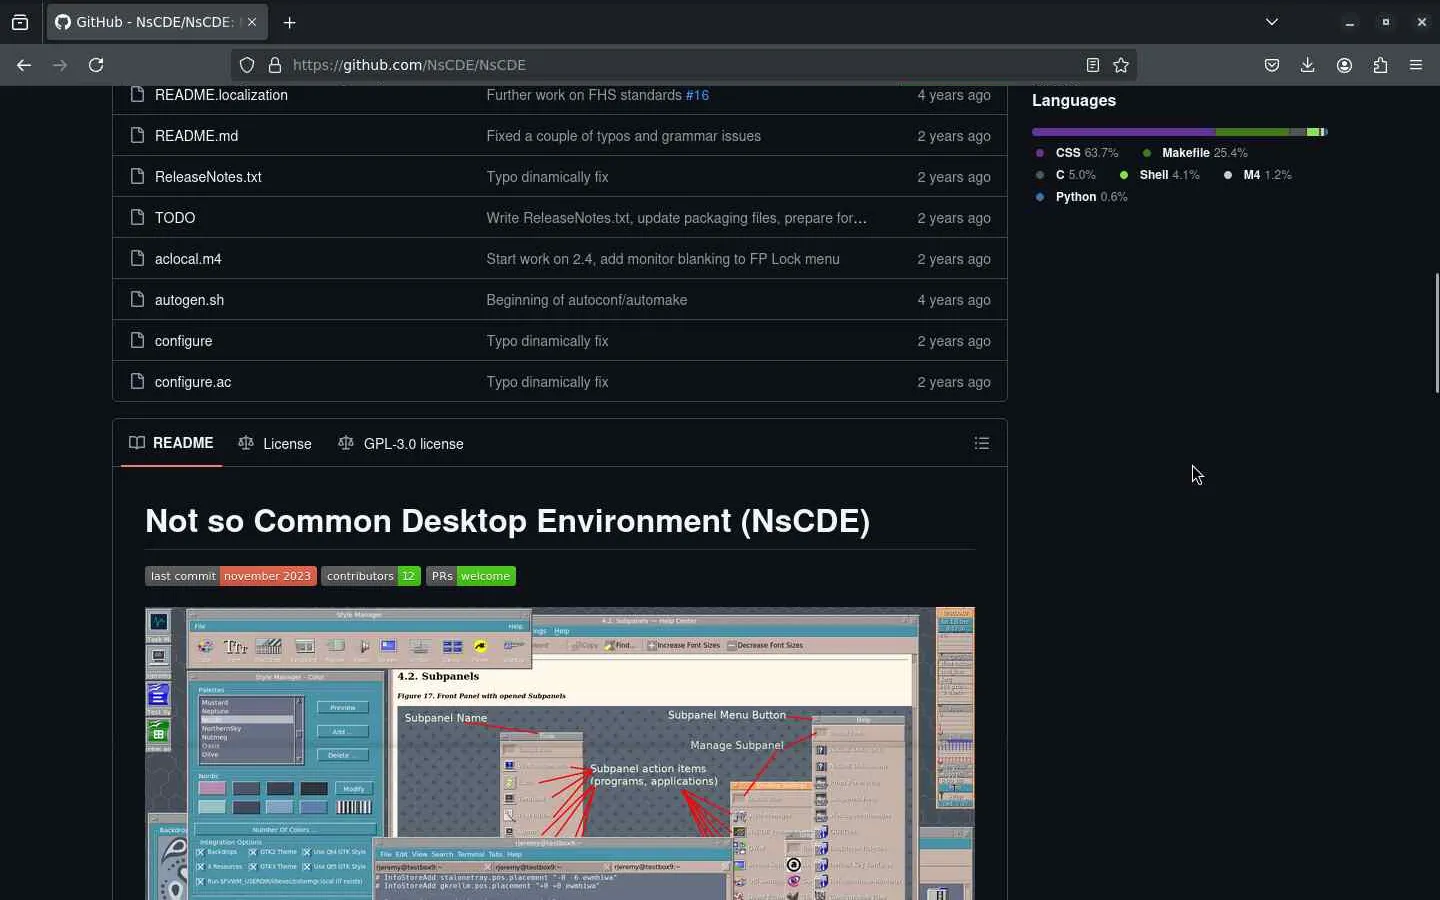This screenshot has width=1440, height=900.
Task: Open the TODO file
Action: tap(175, 218)
